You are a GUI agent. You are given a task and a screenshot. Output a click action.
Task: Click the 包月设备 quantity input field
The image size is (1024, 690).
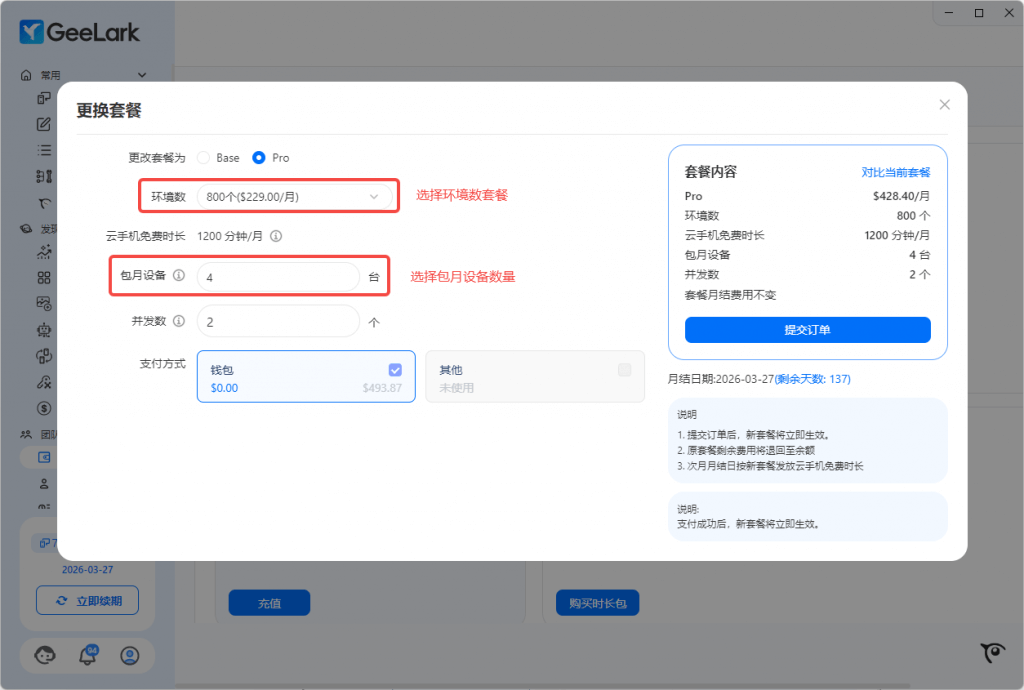[278, 277]
